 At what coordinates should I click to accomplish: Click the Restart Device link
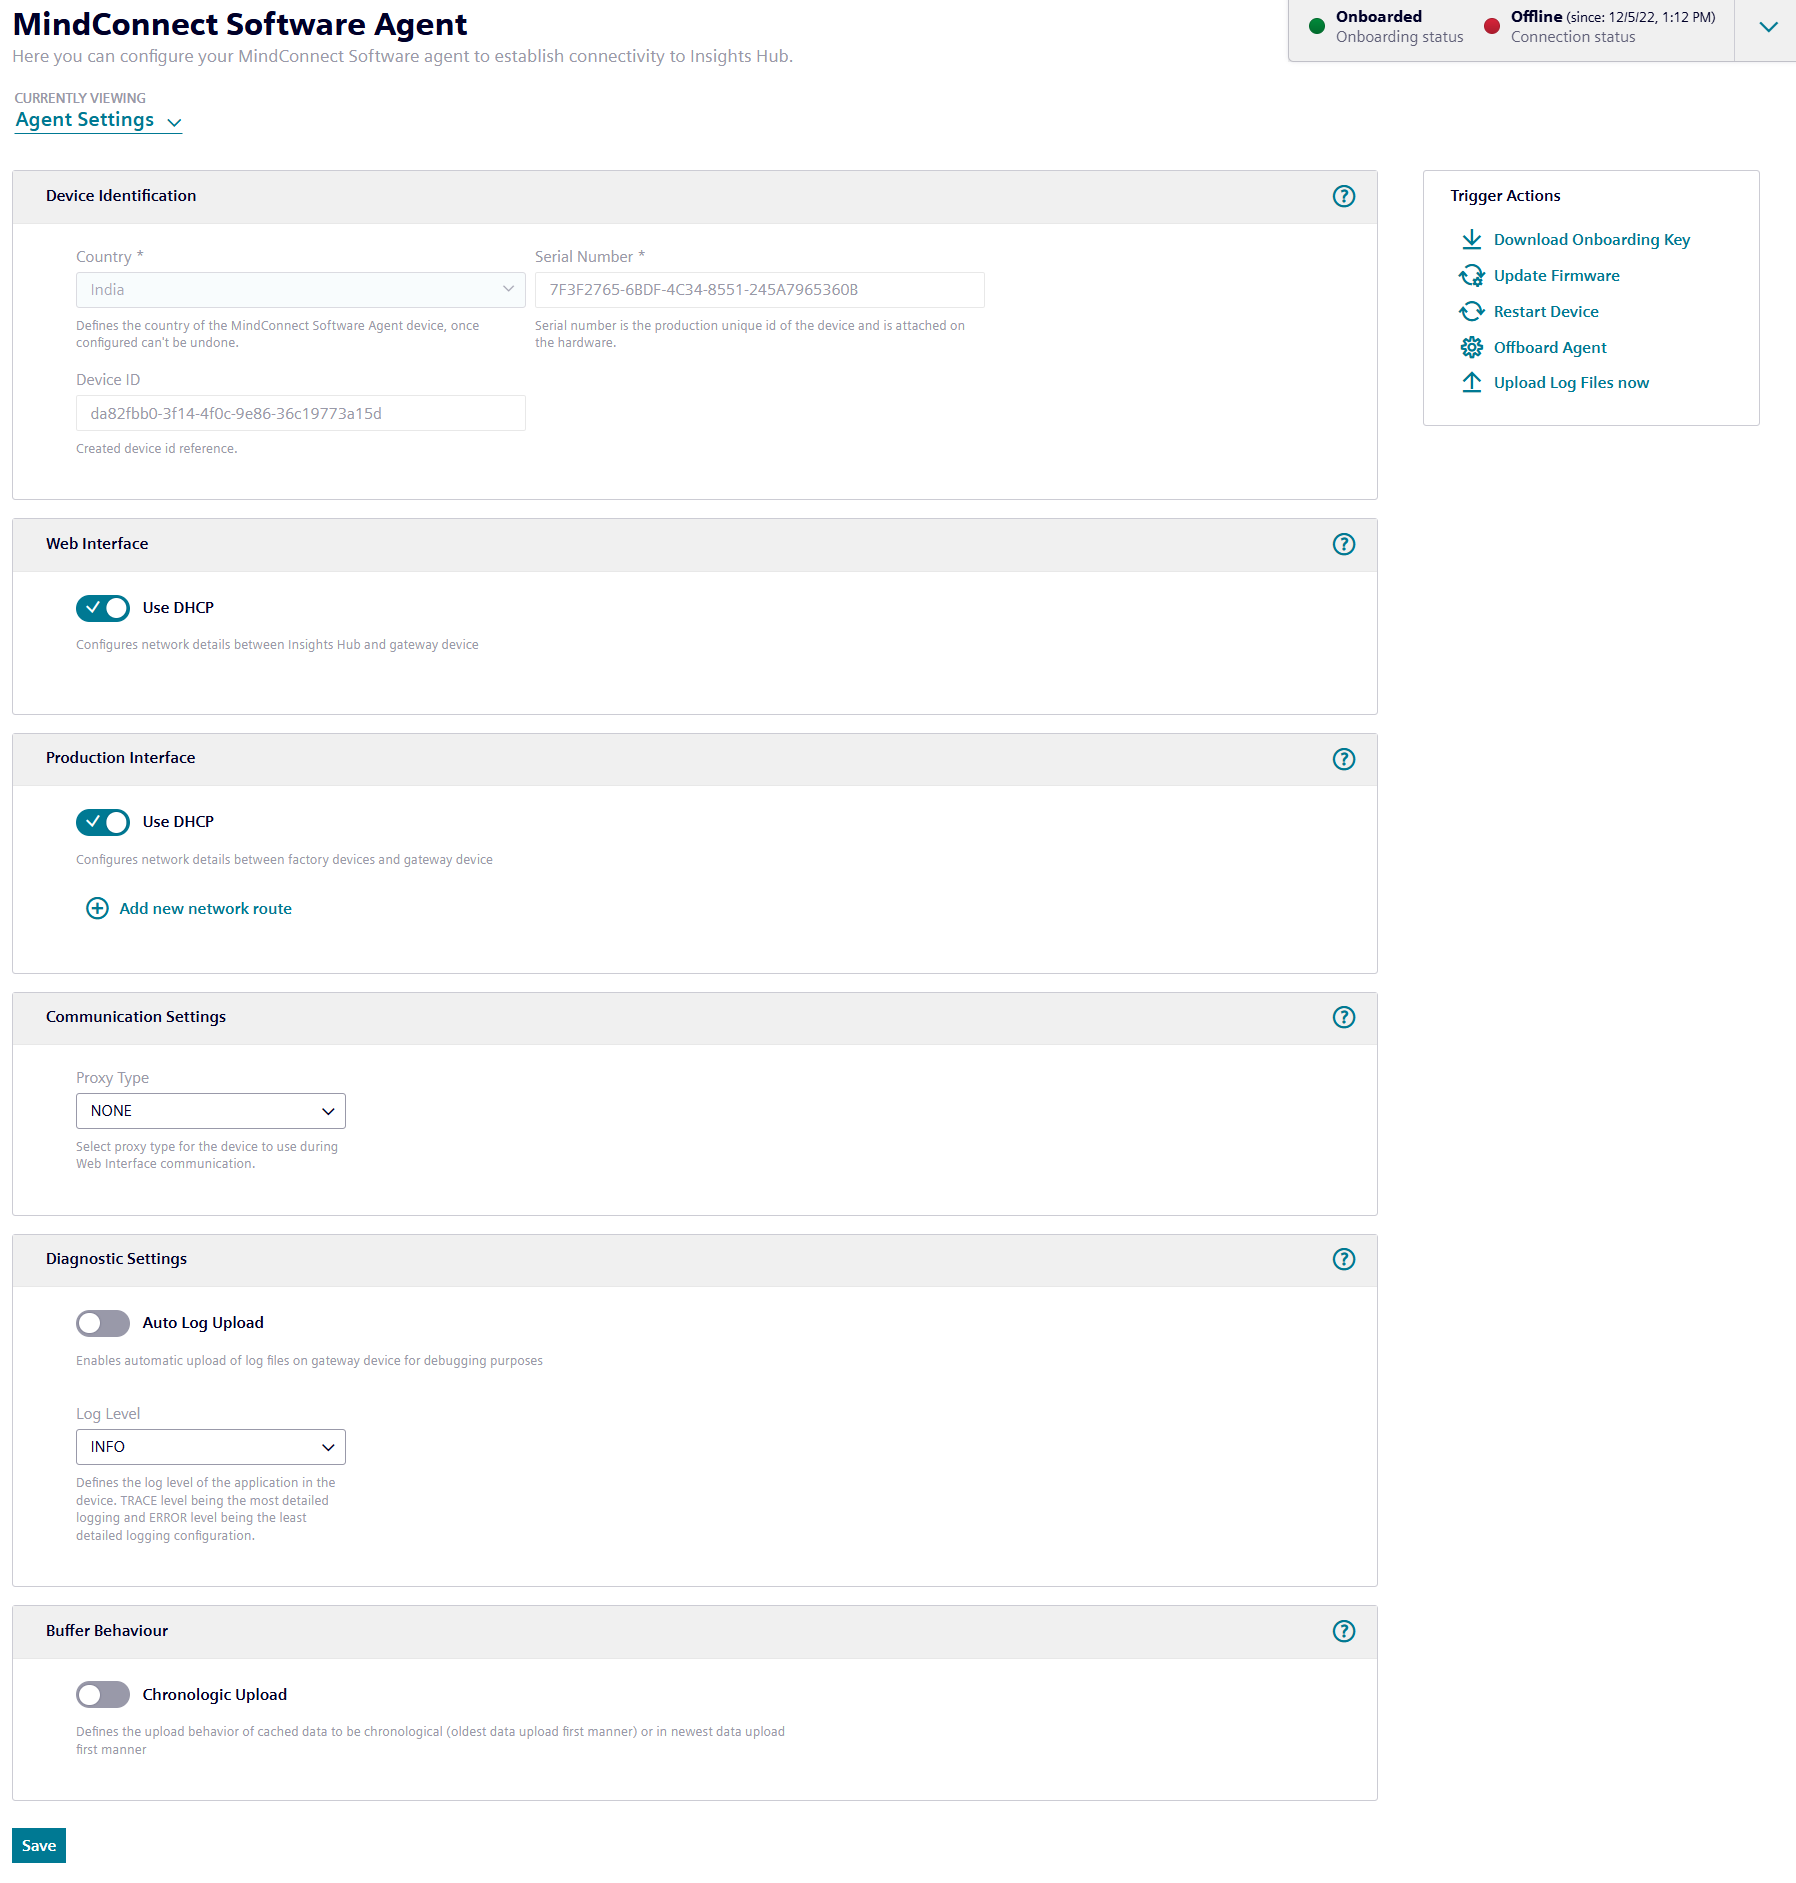1546,312
